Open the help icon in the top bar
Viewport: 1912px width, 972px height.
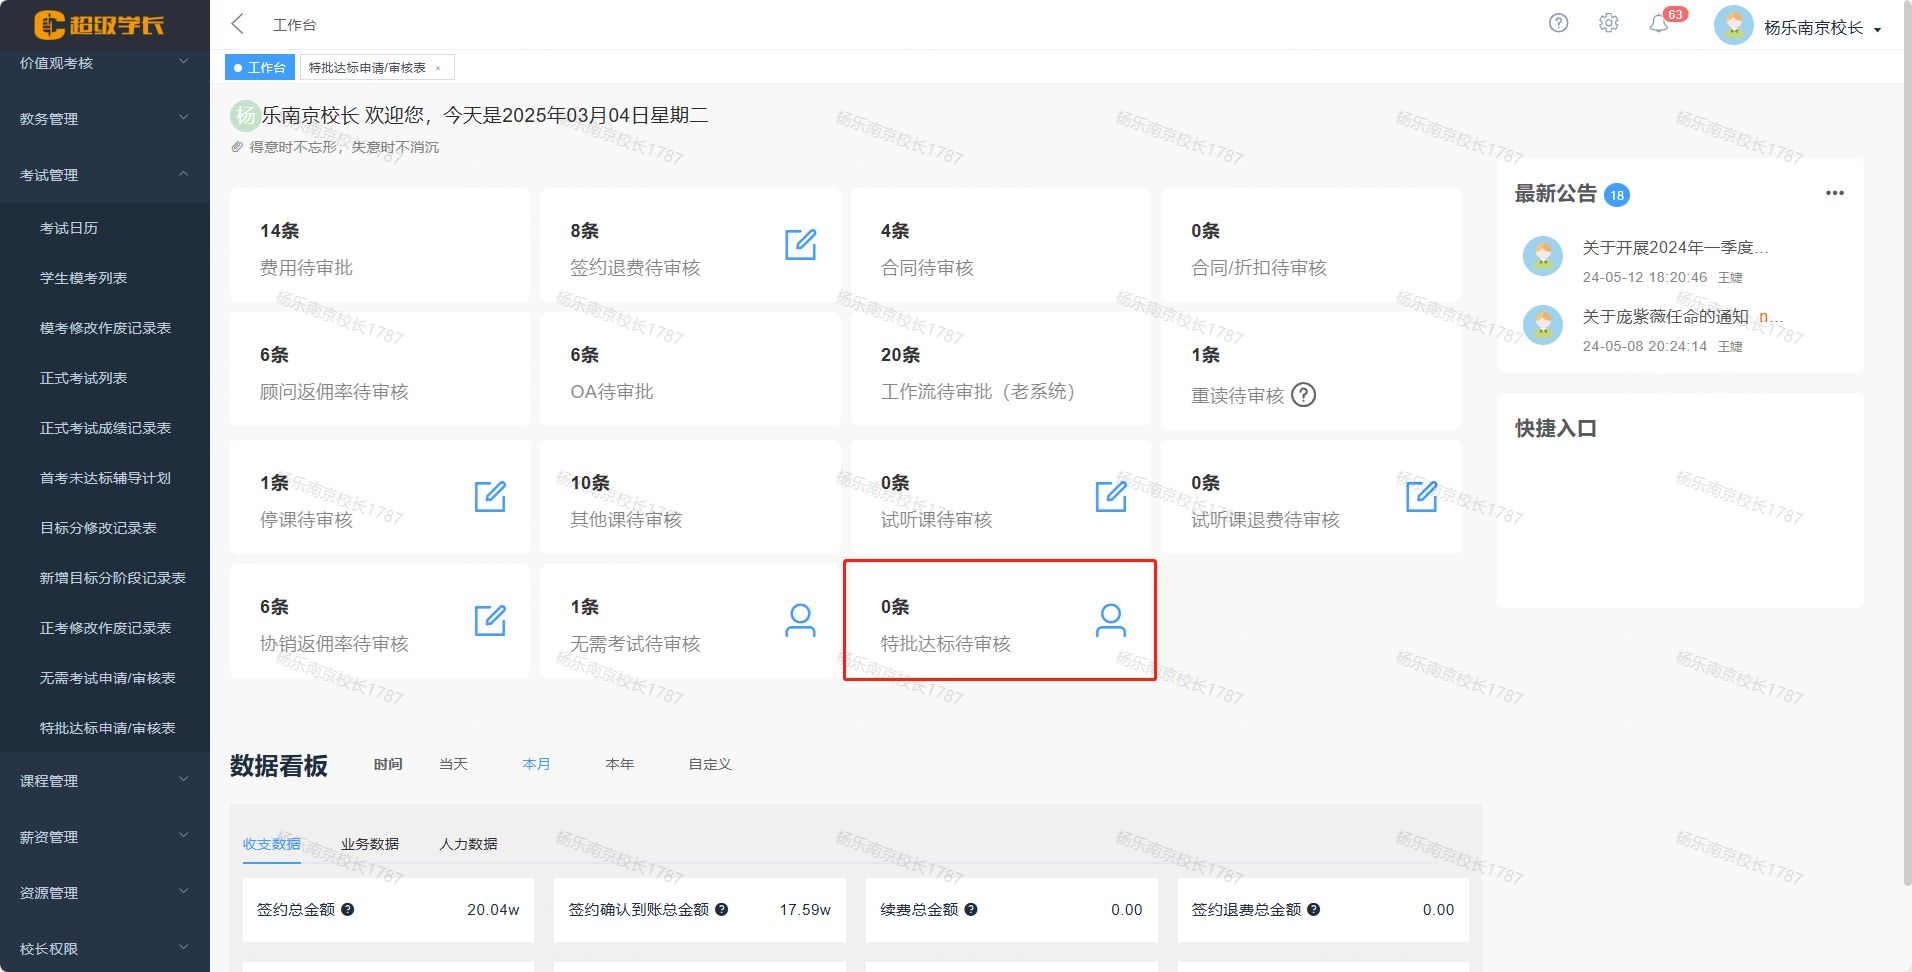(1557, 22)
